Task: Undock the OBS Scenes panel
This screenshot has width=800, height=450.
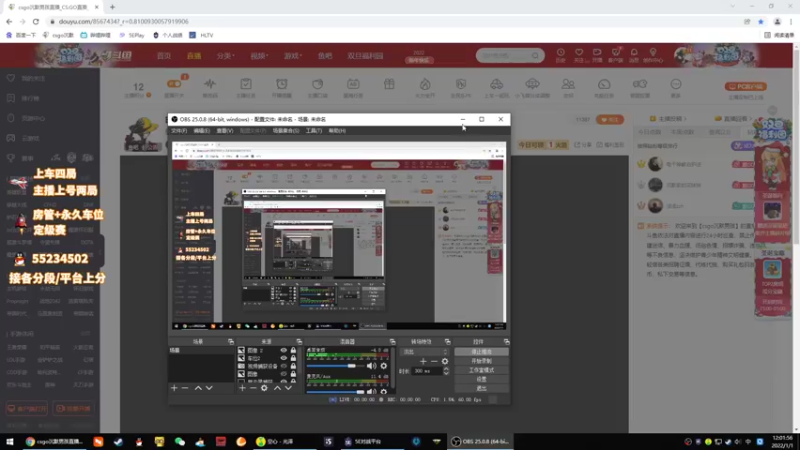Action: [231, 341]
